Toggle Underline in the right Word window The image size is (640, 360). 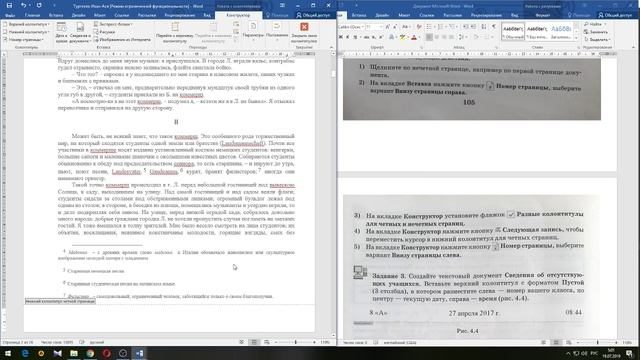(356, 37)
